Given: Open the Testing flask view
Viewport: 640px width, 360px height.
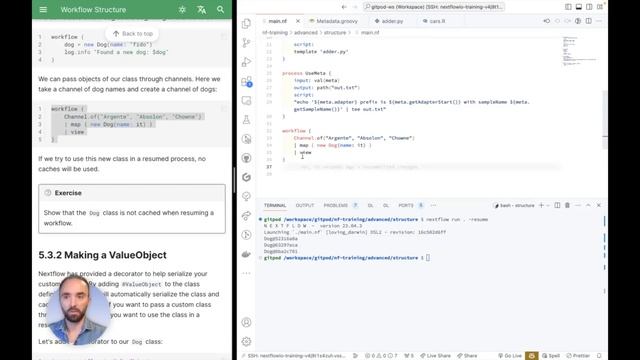Looking at the screenshot, I should (246, 120).
